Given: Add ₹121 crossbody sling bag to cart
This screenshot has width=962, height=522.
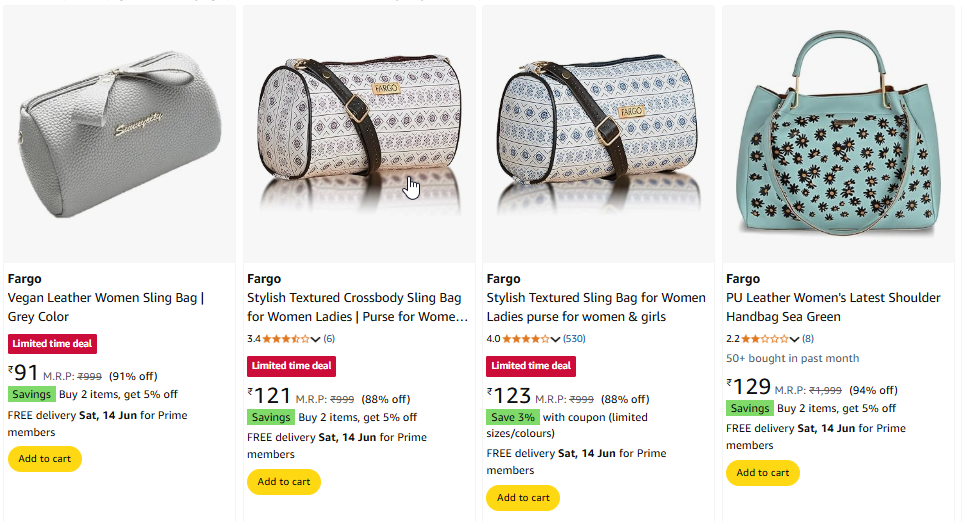Looking at the screenshot, I should click(x=284, y=482).
